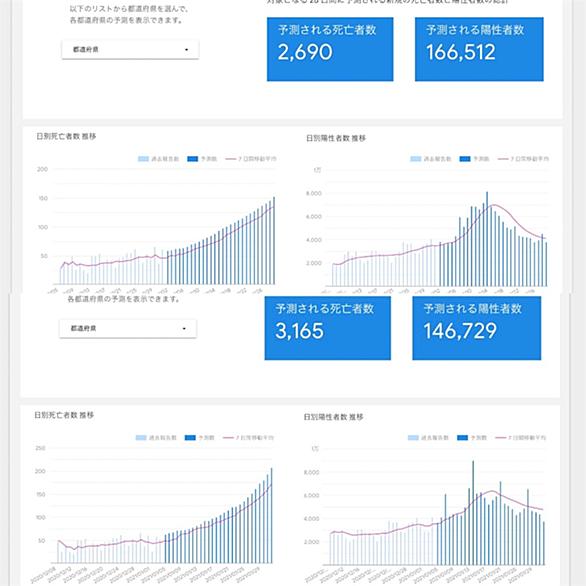The width and height of the screenshot is (586, 586).
Task: Click the 250 axis label in the lower 日別死亡者数 chart
Action: pyautogui.click(x=40, y=448)
